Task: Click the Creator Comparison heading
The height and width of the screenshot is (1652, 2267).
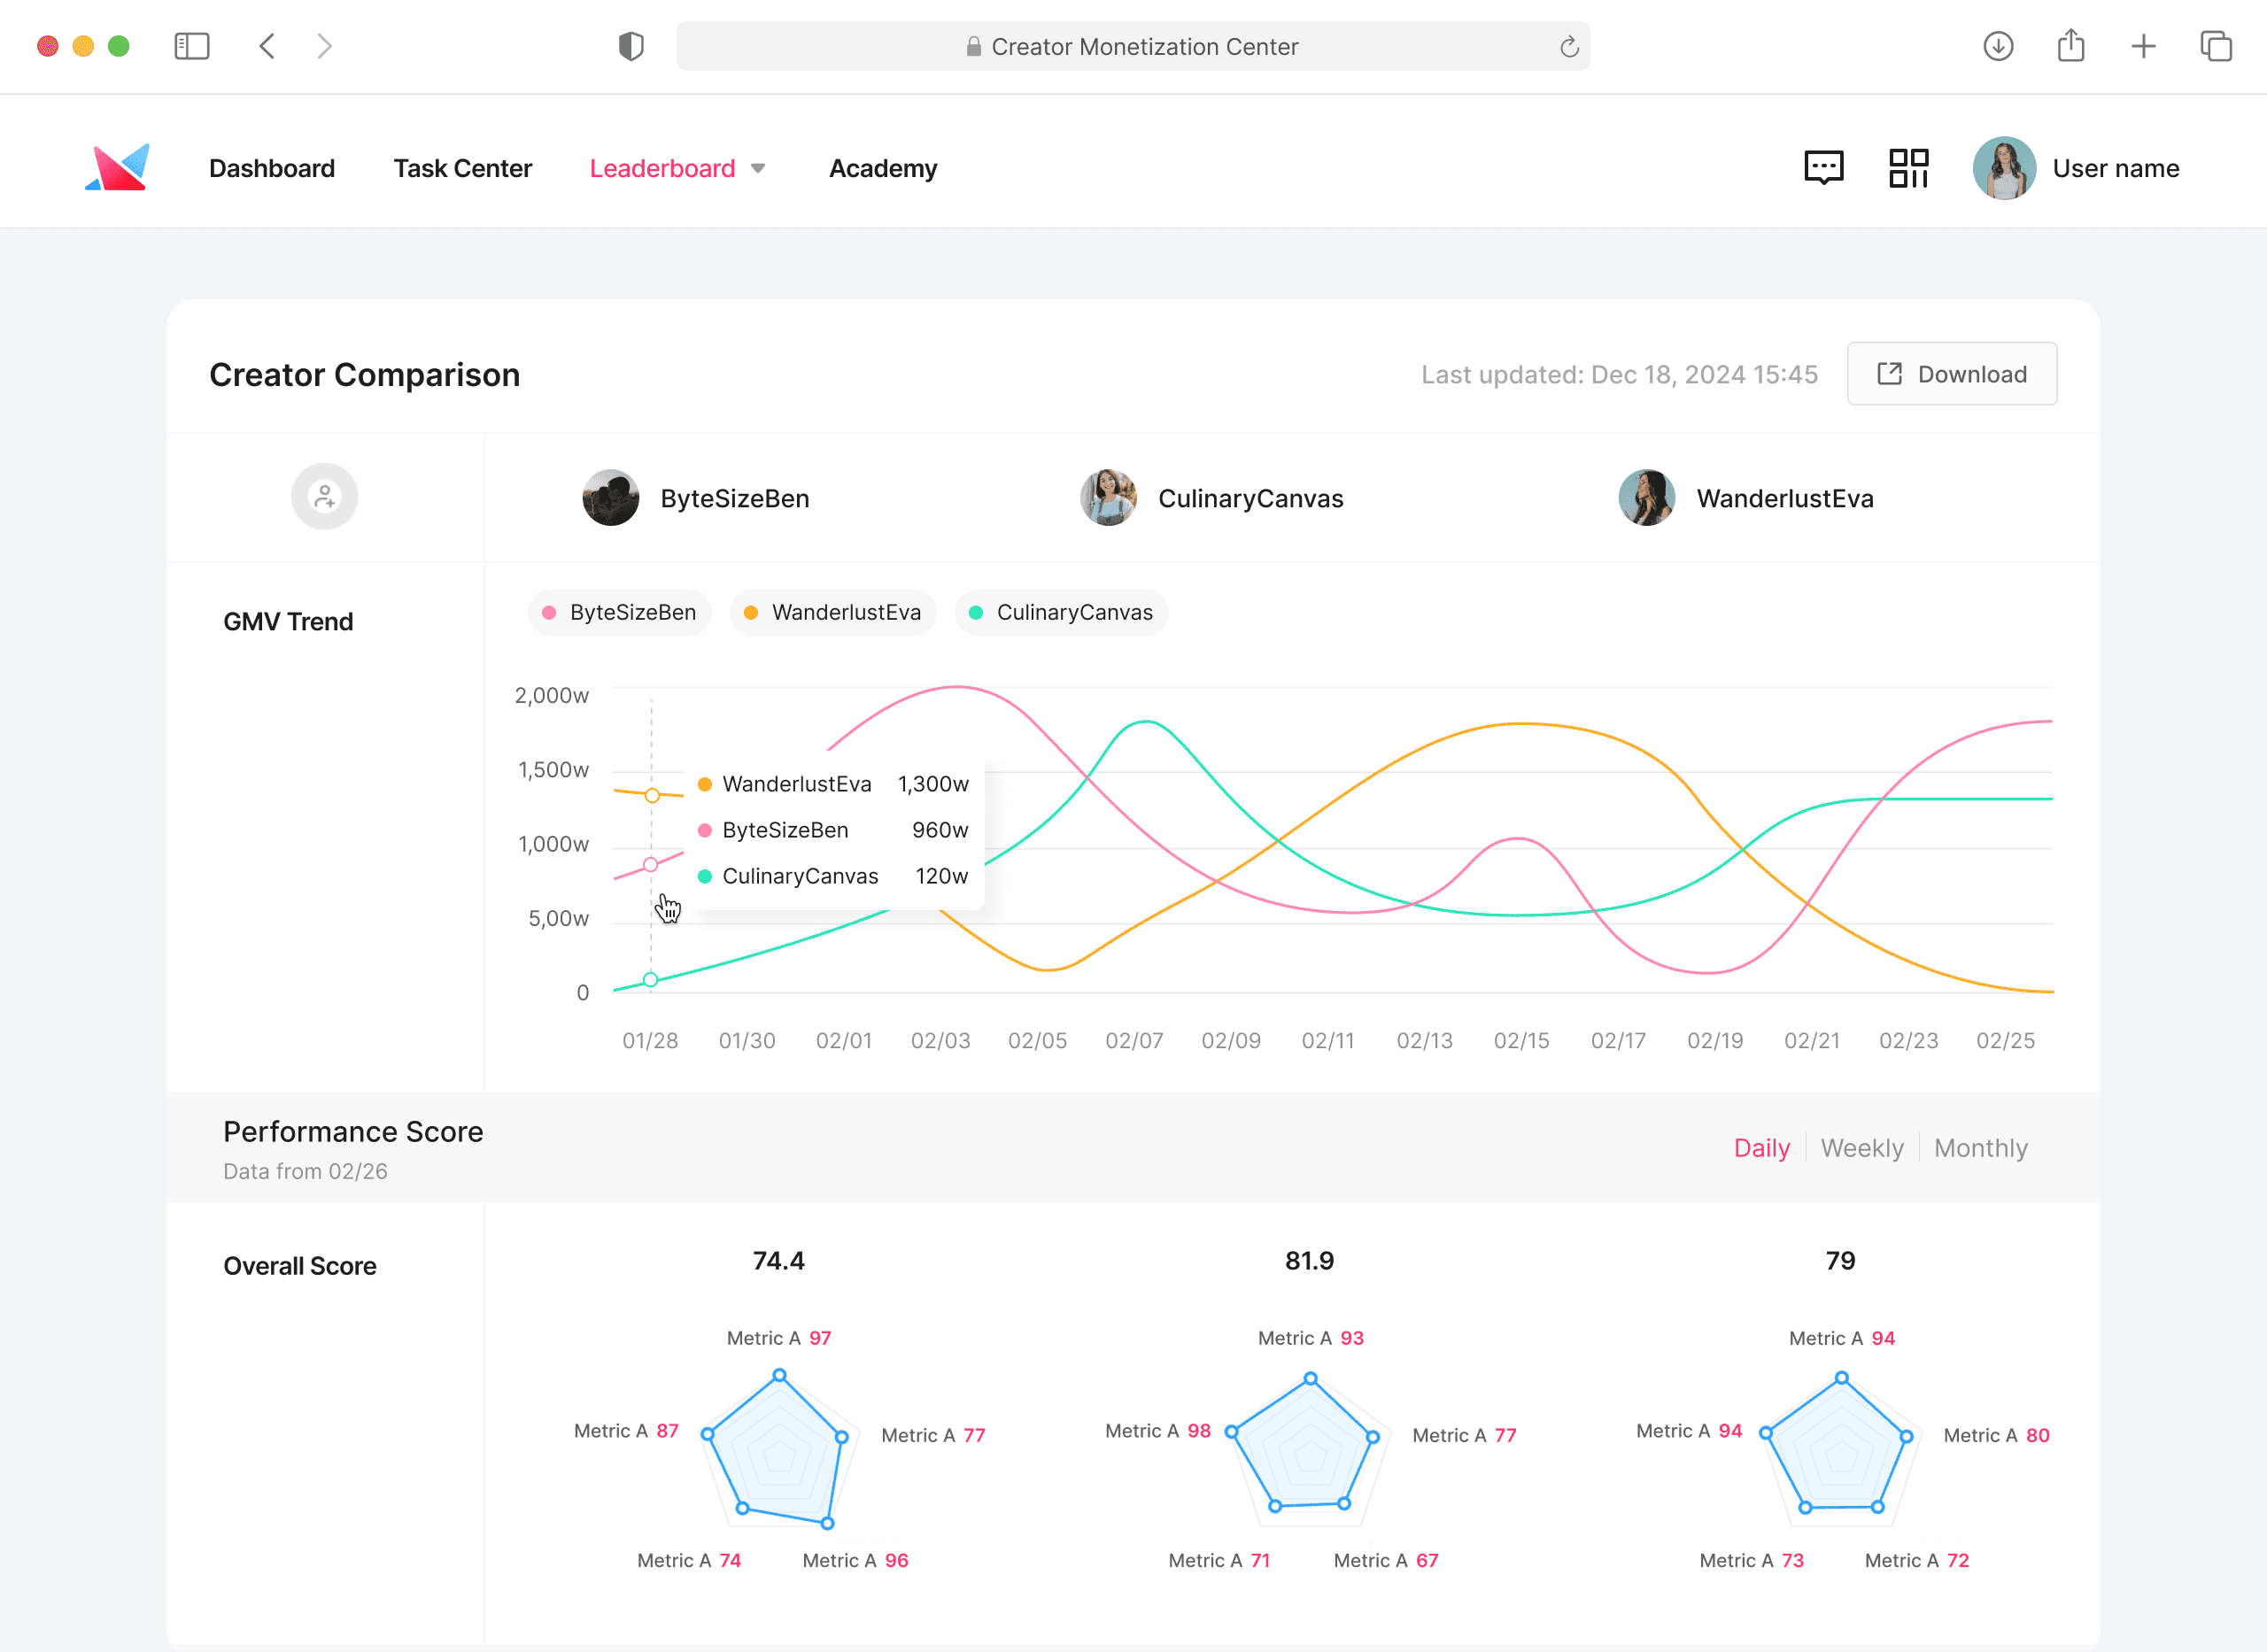Action: (x=364, y=374)
